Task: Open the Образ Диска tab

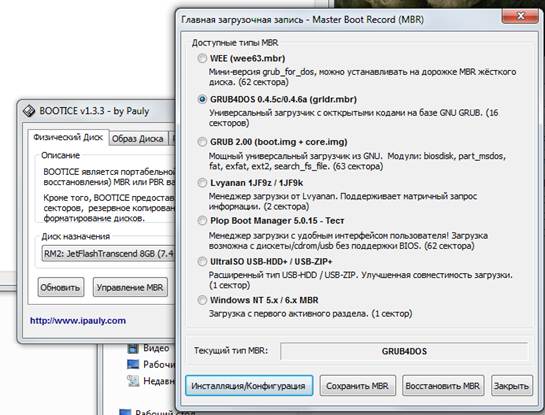Action: (x=138, y=139)
